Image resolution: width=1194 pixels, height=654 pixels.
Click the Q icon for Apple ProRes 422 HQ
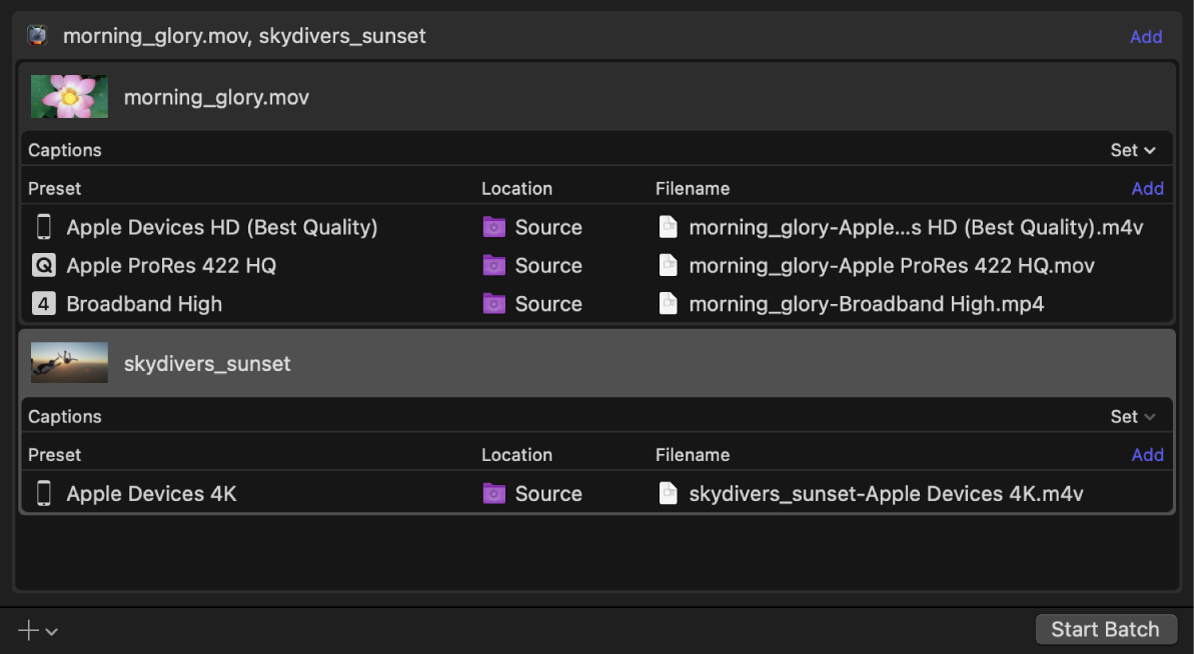[x=43, y=266]
